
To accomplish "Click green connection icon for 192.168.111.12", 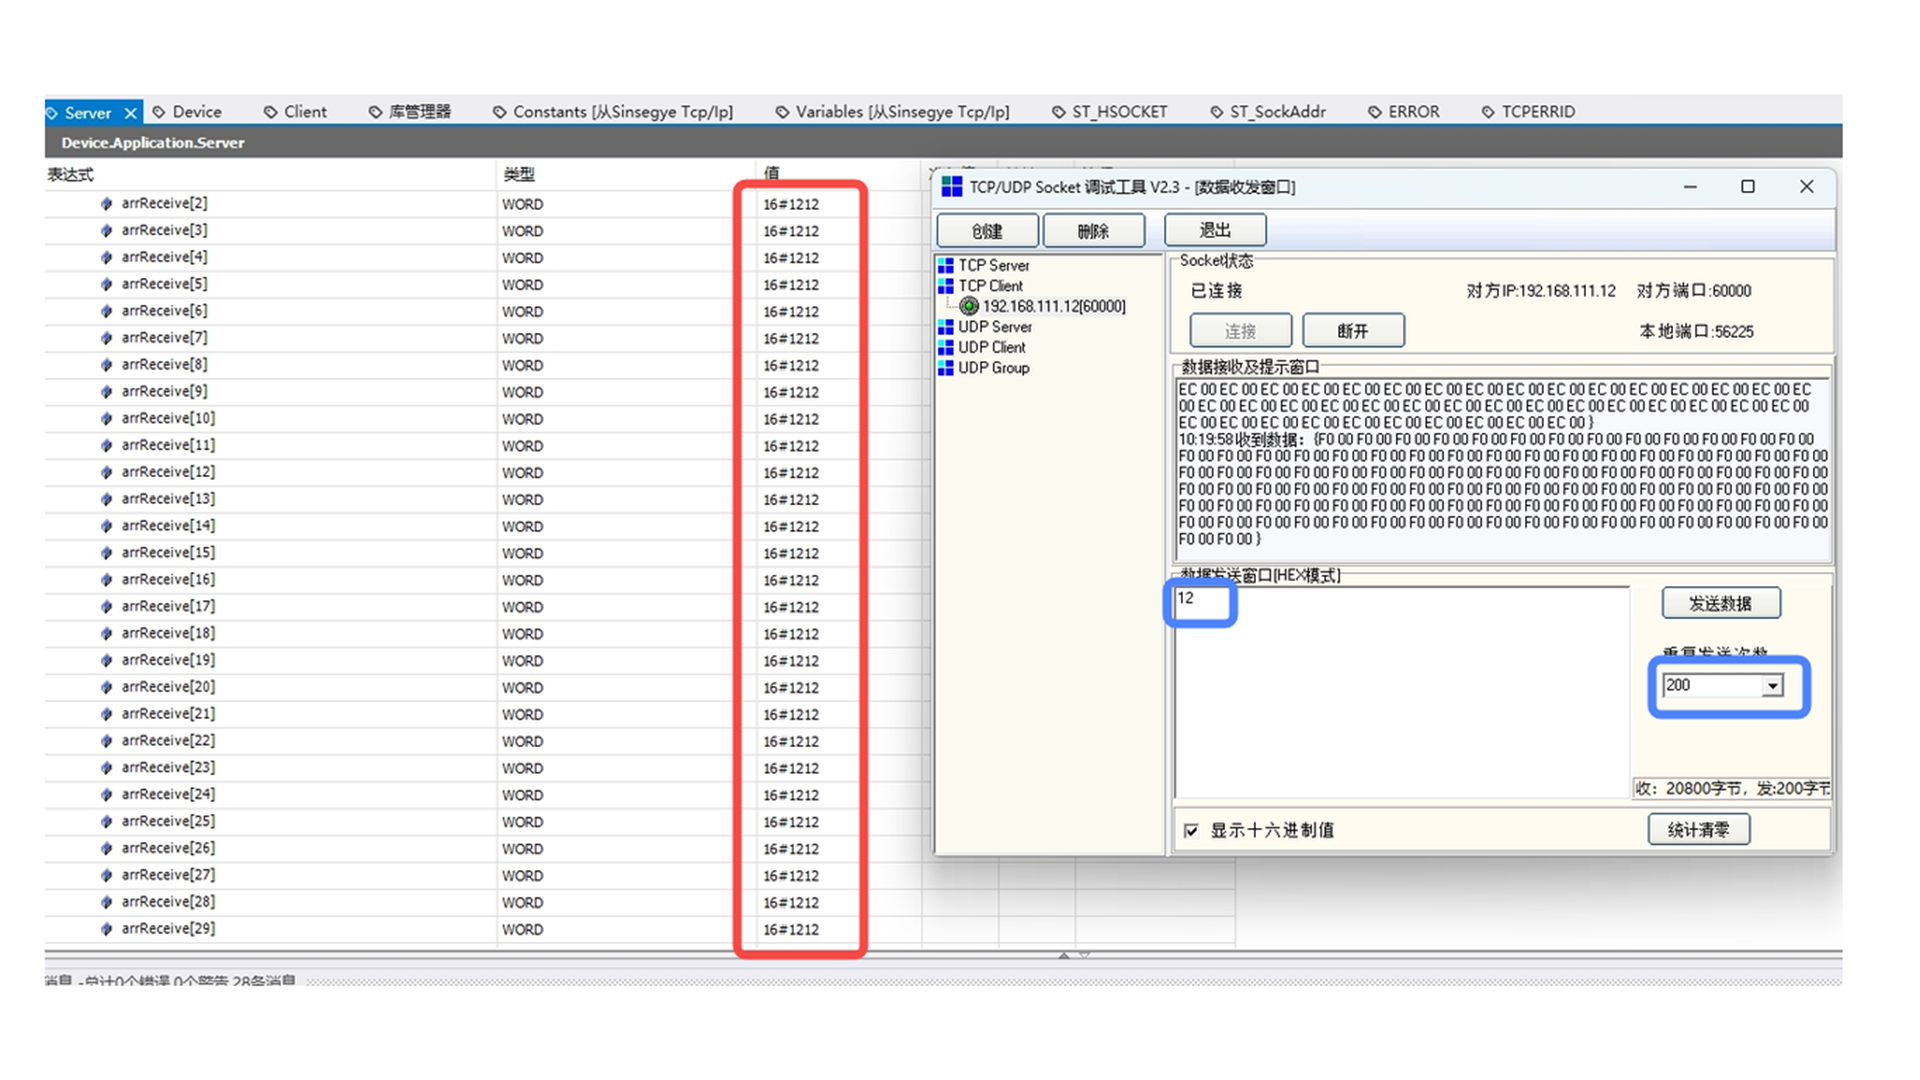I will [x=968, y=306].
